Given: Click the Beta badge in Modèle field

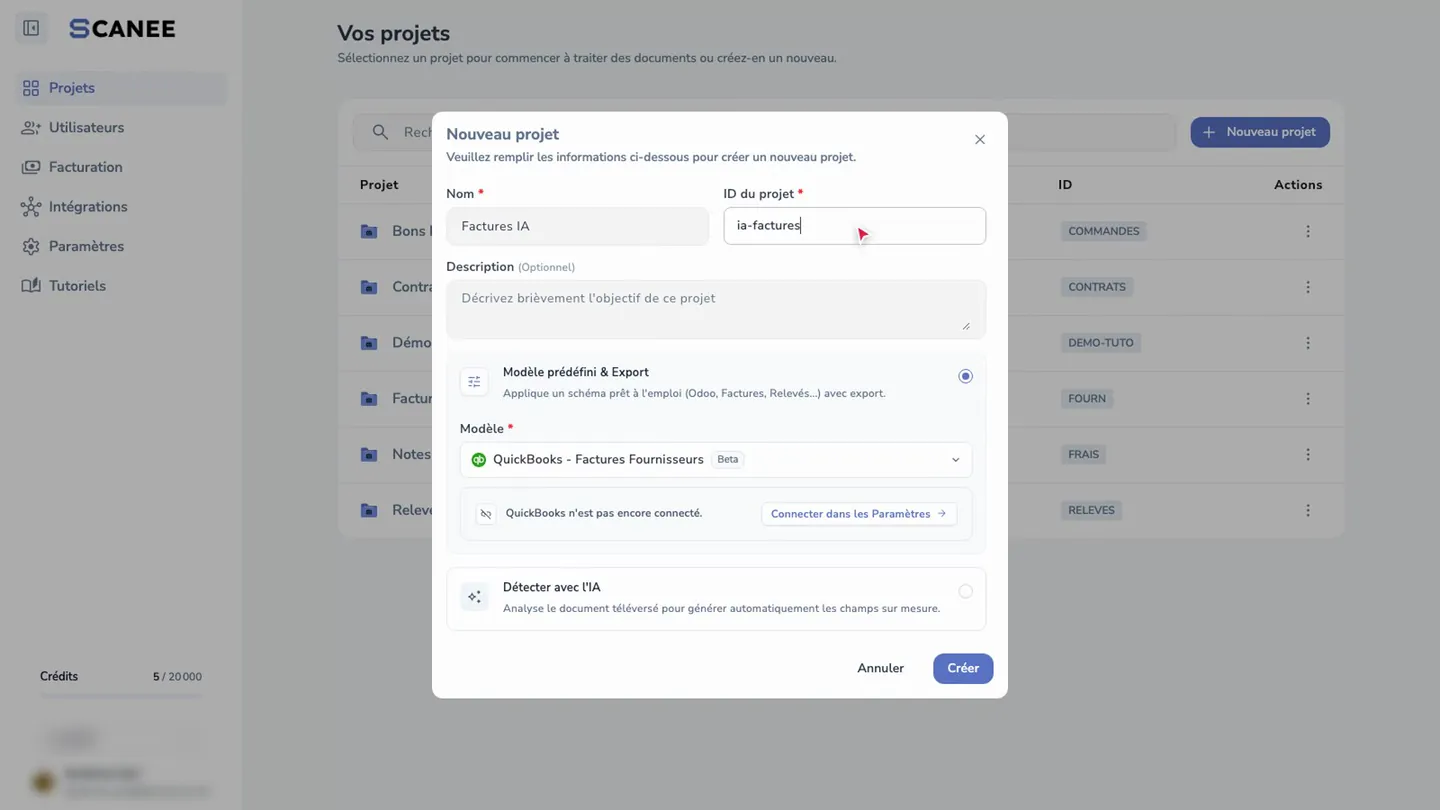Looking at the screenshot, I should point(728,460).
